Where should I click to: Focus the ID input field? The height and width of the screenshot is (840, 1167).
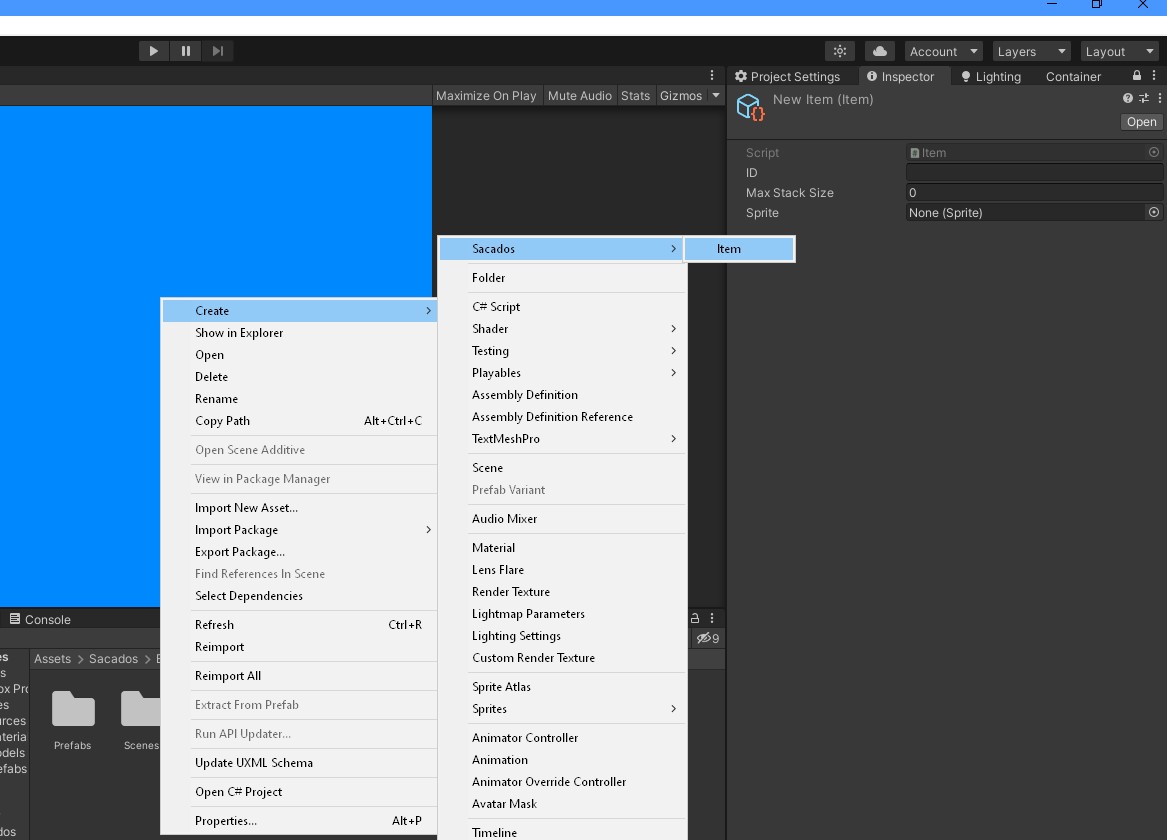coord(1035,173)
